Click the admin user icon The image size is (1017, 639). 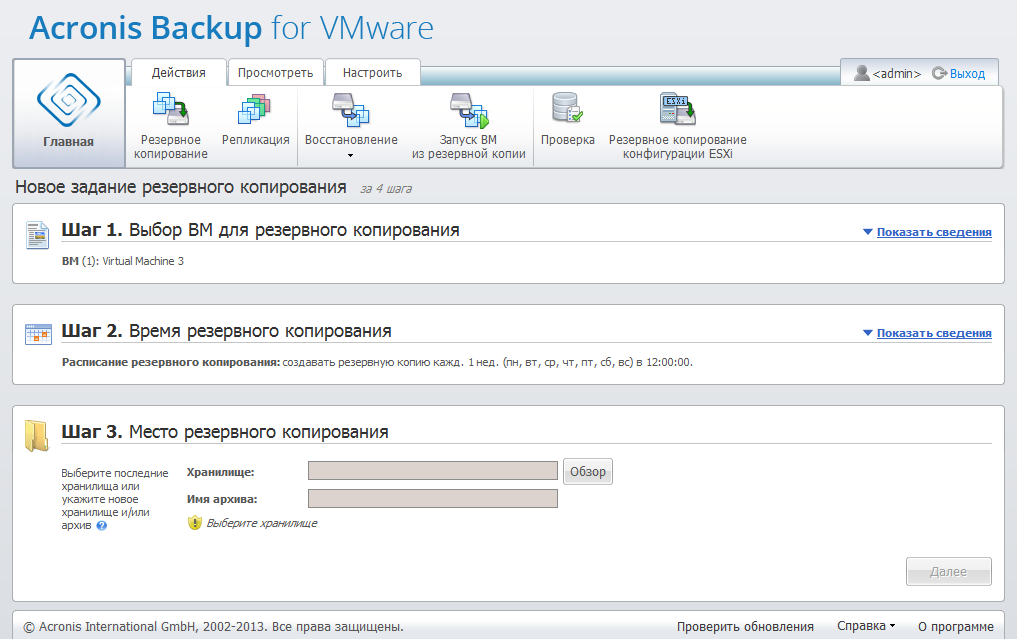click(x=861, y=73)
